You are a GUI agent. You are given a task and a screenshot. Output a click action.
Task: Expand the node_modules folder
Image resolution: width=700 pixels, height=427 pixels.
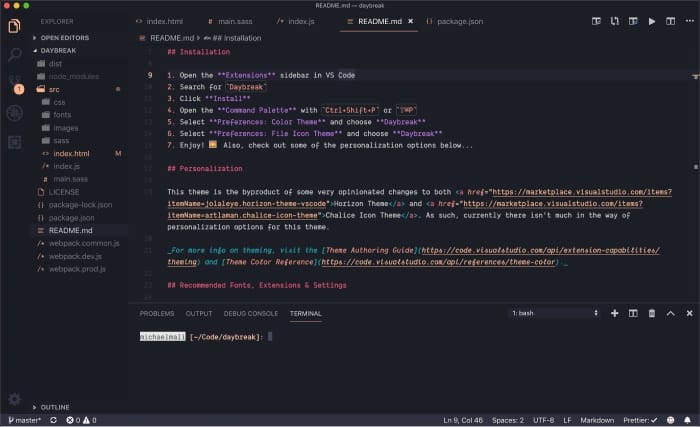click(x=68, y=76)
